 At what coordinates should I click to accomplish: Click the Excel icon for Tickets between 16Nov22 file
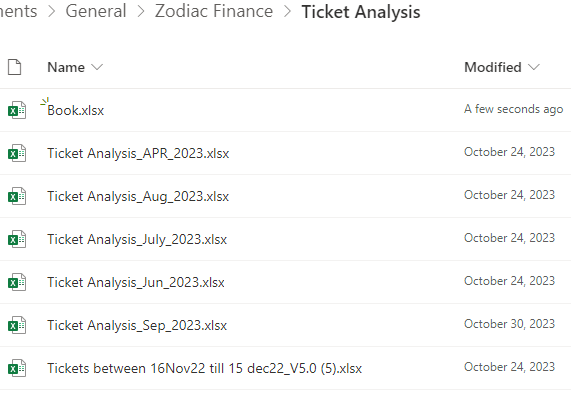coord(17,368)
